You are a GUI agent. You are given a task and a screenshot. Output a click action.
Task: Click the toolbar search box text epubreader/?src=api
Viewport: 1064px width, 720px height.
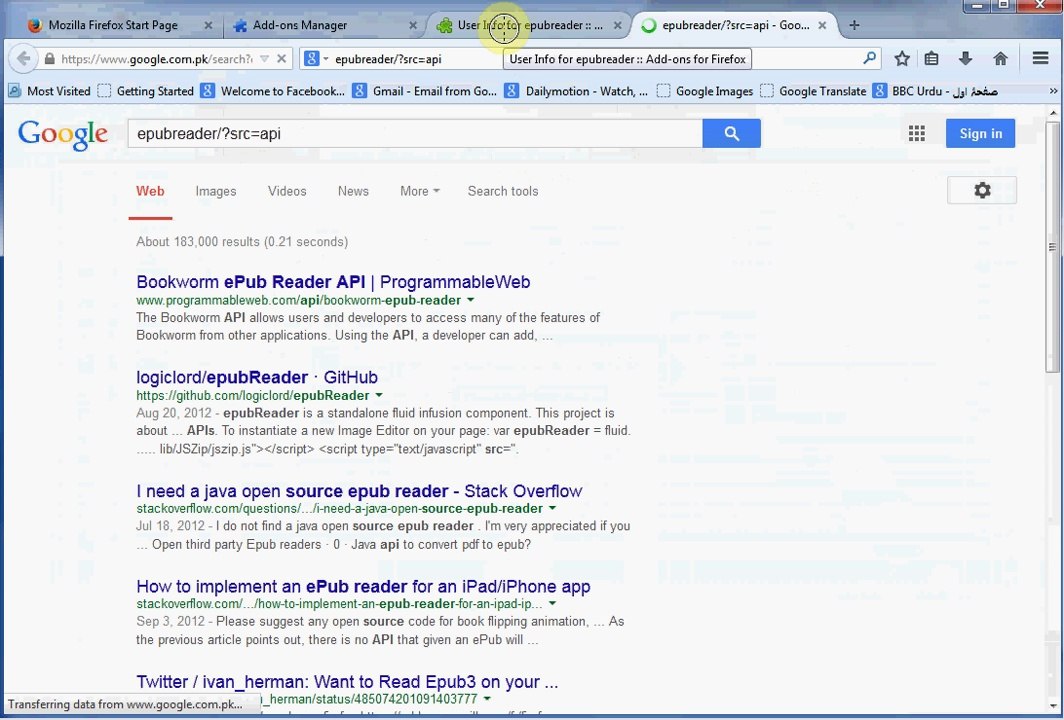388,59
